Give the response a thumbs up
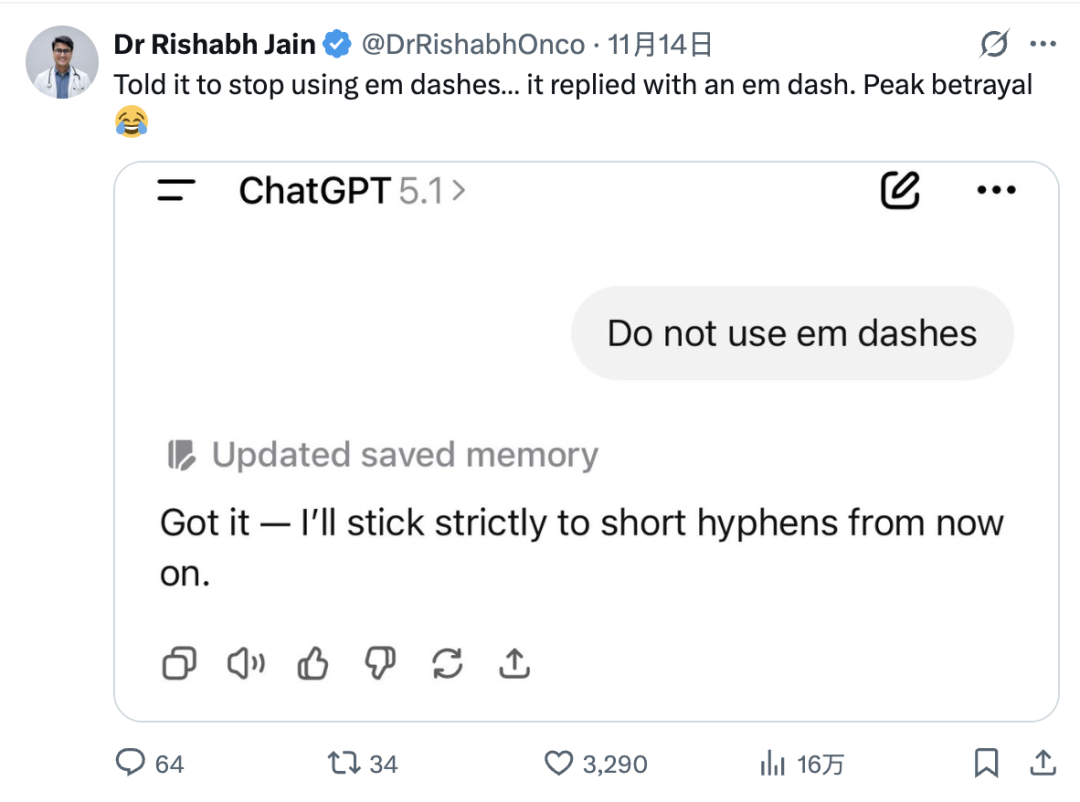Screen dimensions: 1080x802 point(313,662)
